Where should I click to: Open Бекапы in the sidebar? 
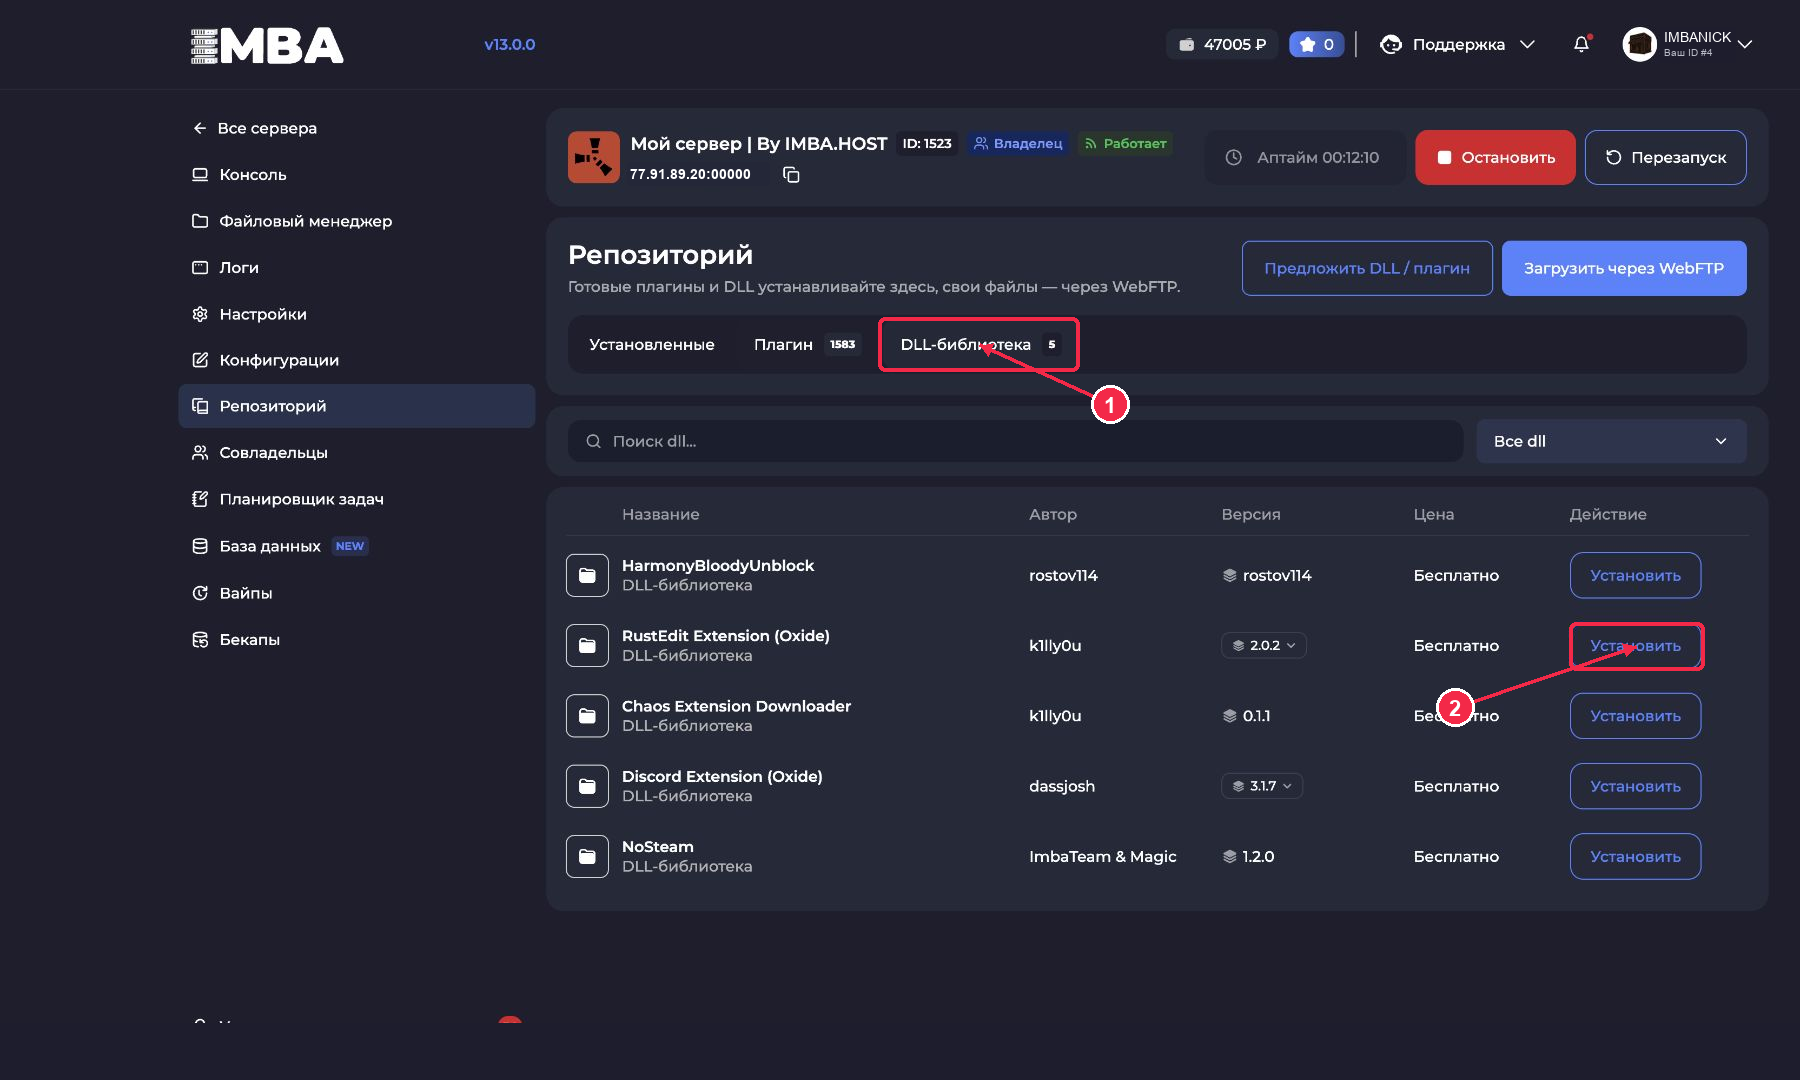coord(357,639)
